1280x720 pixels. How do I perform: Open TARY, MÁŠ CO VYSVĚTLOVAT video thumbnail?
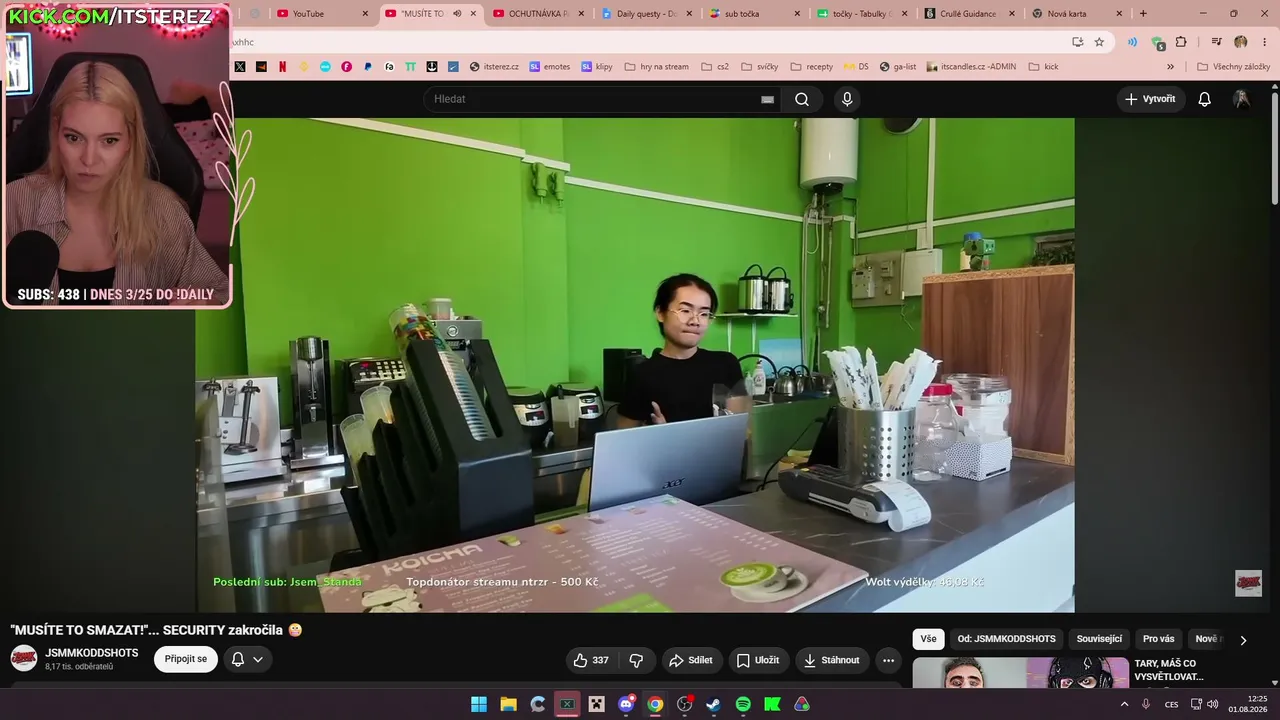[x=1021, y=673]
